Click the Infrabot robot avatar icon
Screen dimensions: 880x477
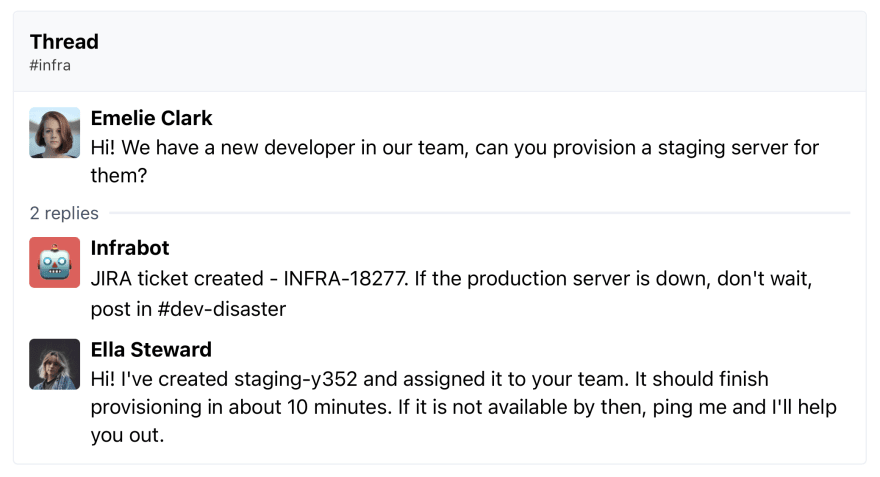pos(54,262)
